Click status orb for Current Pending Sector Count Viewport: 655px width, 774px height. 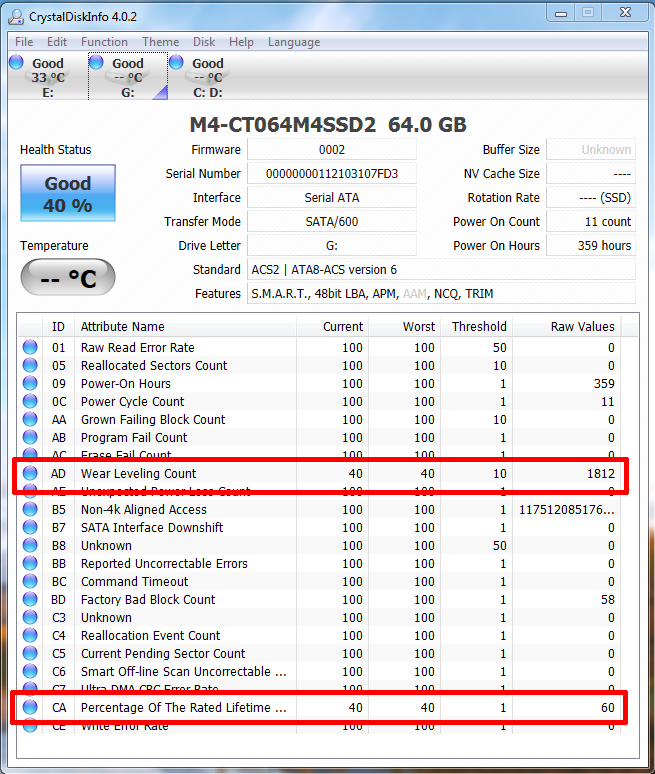[x=30, y=653]
